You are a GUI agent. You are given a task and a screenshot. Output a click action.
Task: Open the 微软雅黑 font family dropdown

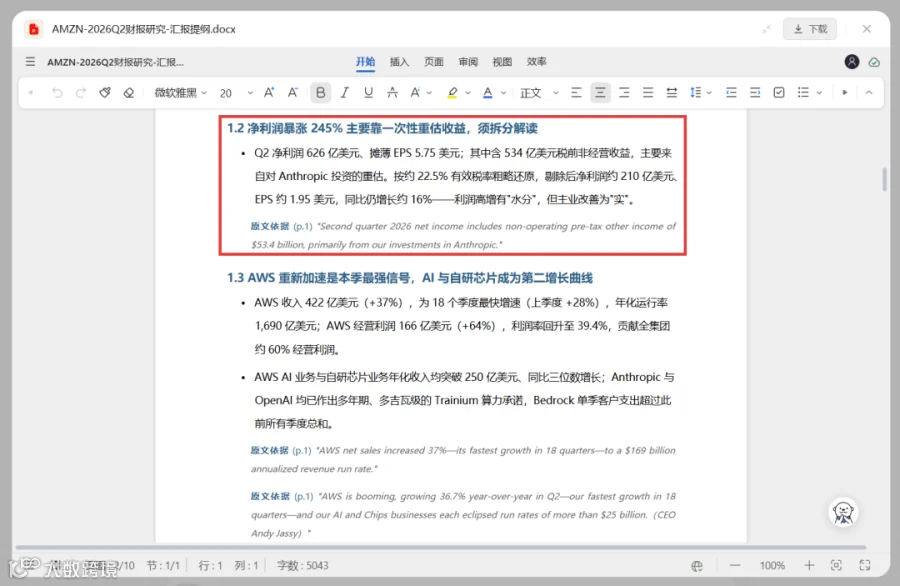(180, 92)
